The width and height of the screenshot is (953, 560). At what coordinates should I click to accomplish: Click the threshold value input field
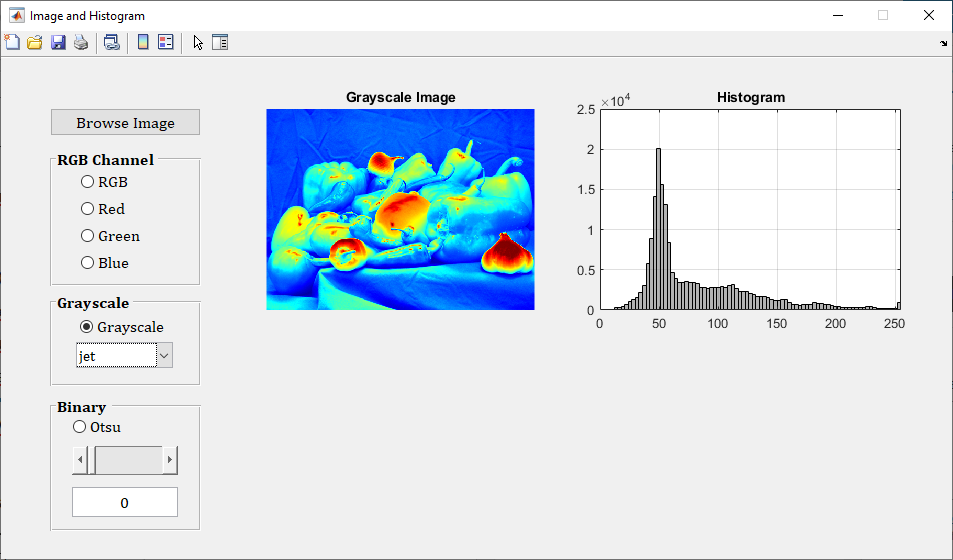(125, 502)
